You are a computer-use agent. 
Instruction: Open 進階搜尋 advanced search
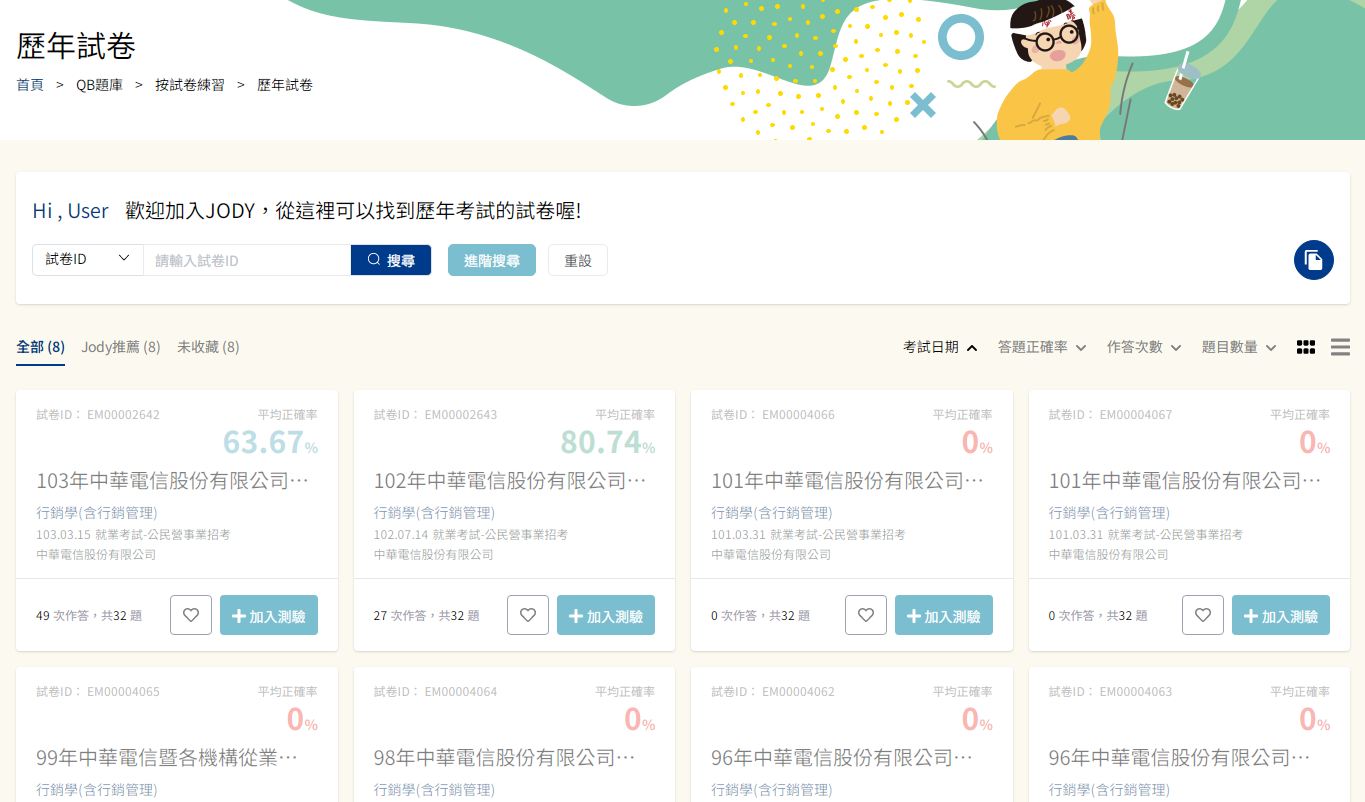(492, 260)
